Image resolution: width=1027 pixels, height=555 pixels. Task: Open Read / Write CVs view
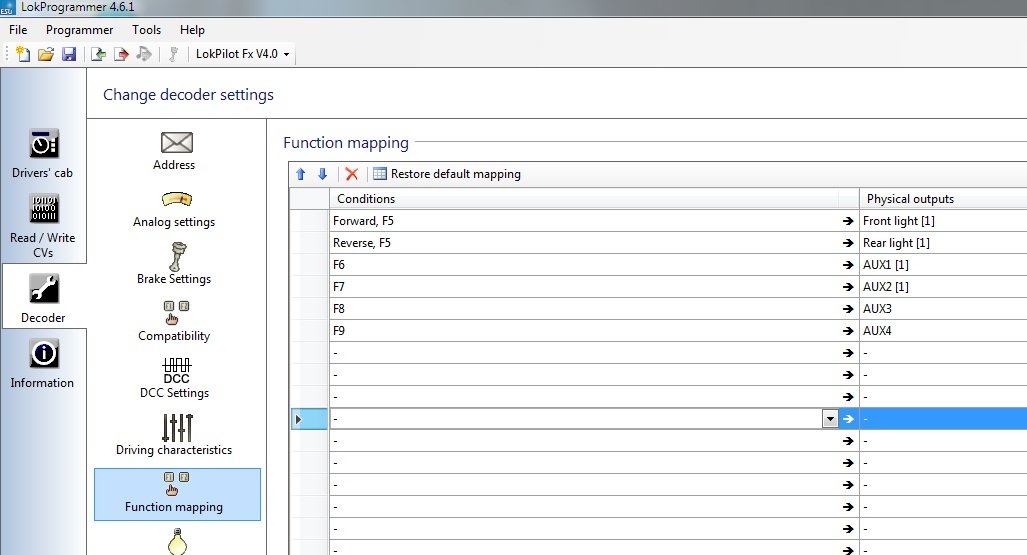click(x=43, y=226)
